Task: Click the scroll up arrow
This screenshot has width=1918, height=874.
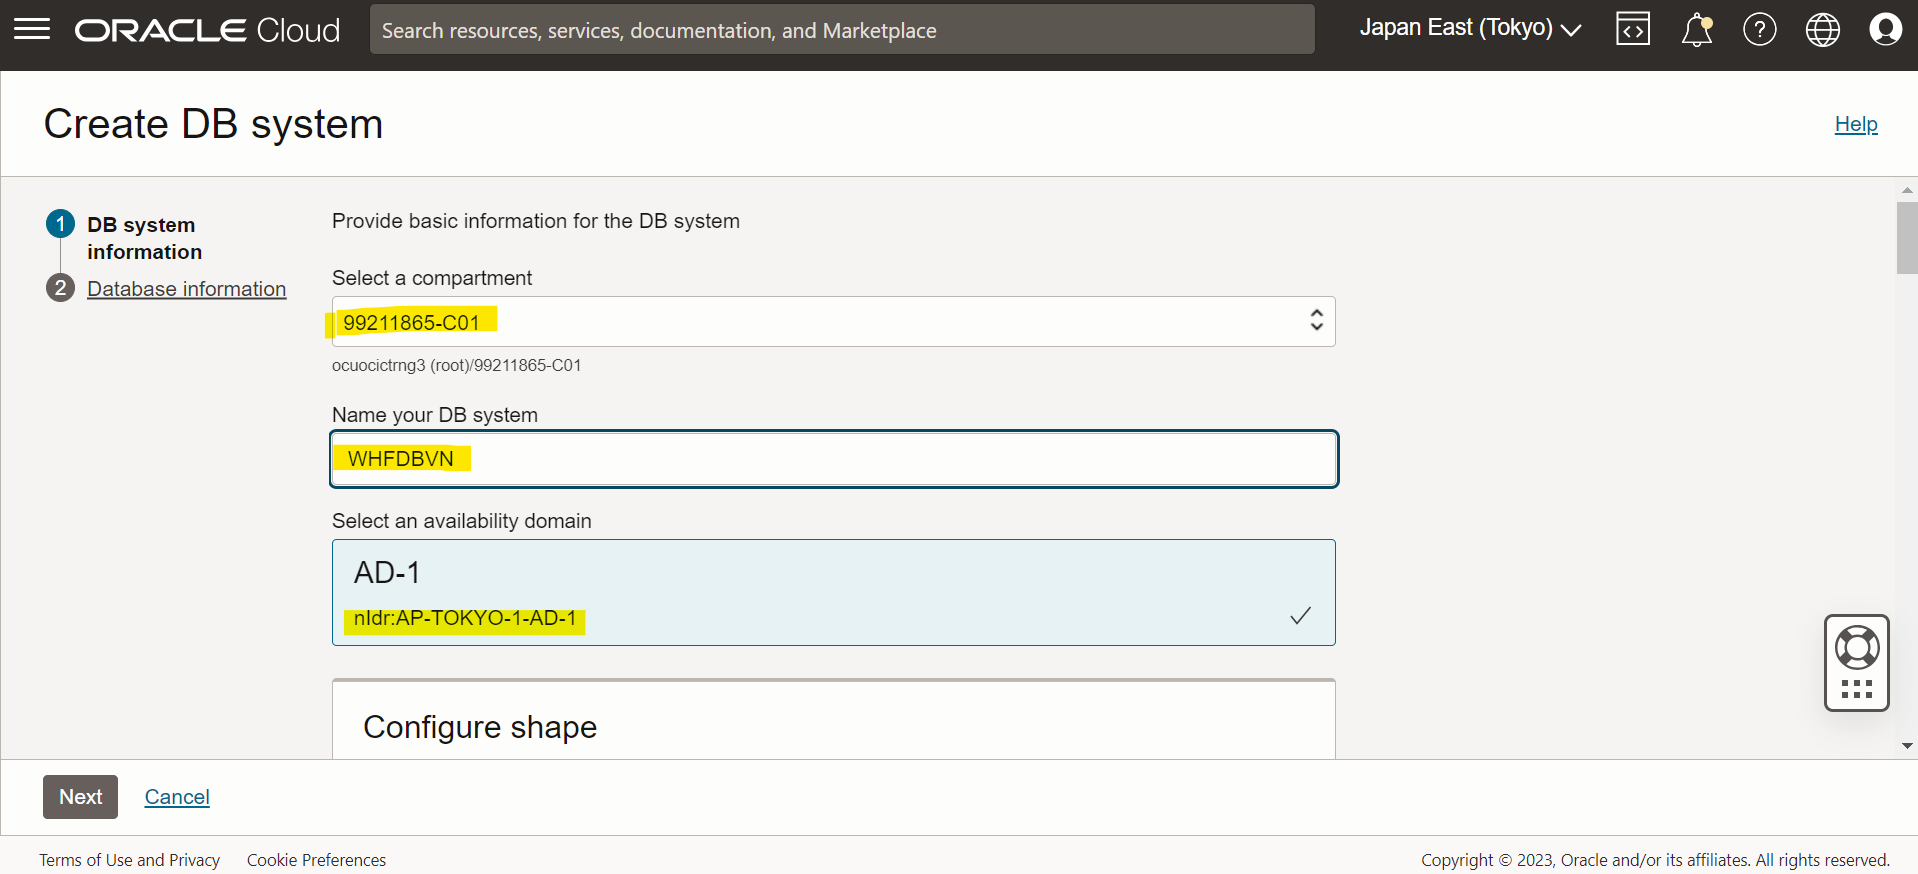Action: point(1907,189)
